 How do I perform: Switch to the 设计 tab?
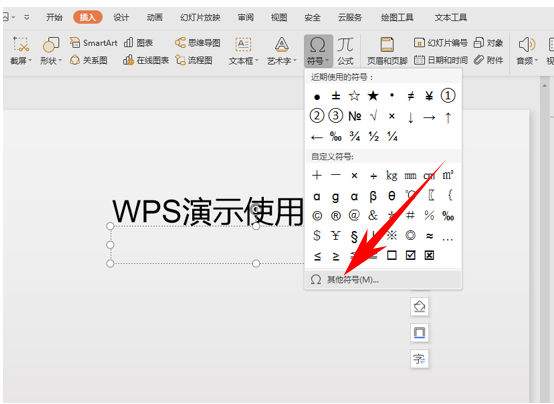point(121,17)
